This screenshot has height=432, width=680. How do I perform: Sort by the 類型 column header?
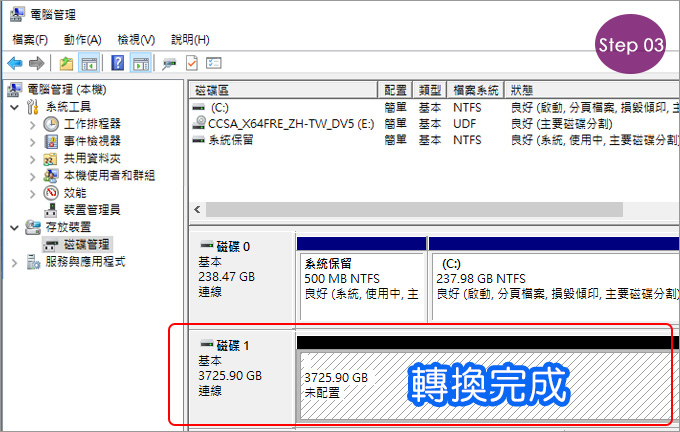[x=430, y=90]
